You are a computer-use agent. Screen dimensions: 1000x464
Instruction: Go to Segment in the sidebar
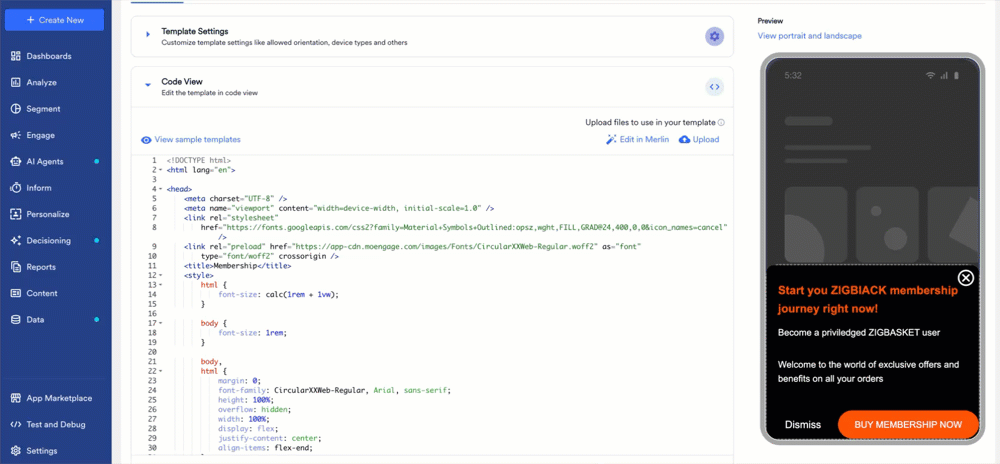tap(43, 109)
